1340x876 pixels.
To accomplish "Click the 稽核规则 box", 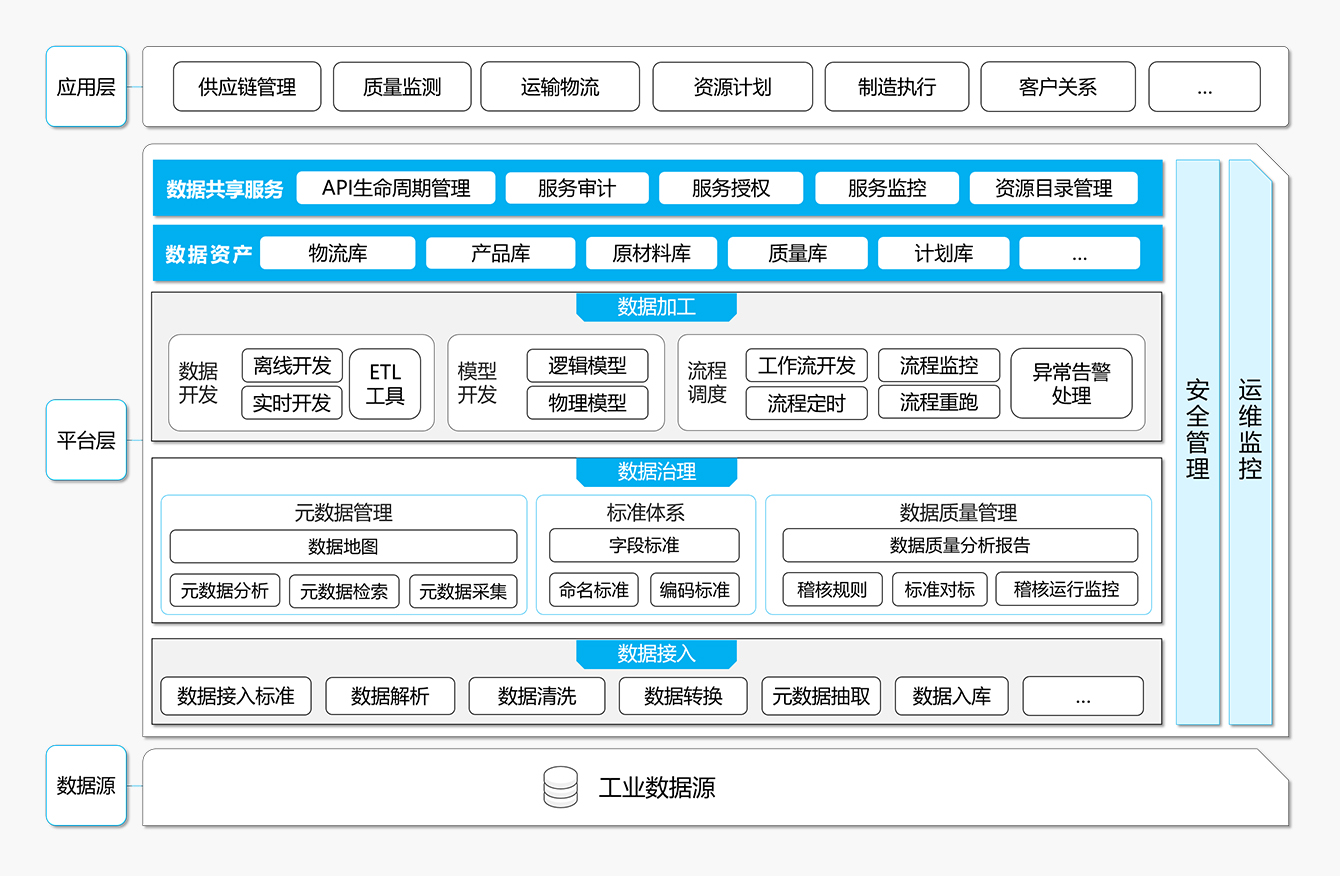I will (x=832, y=589).
